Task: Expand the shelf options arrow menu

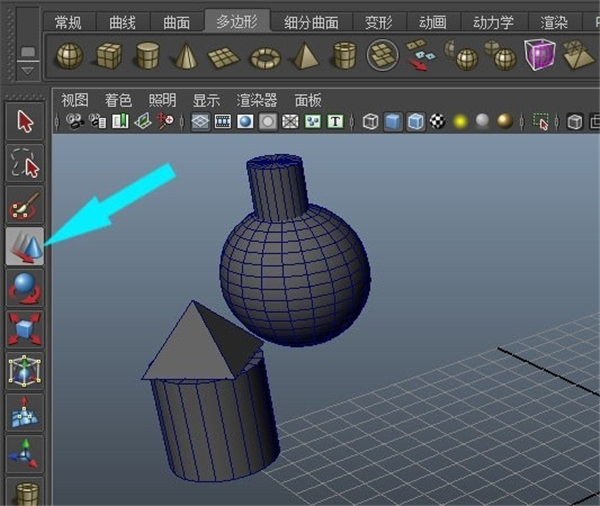Action: tap(27, 70)
